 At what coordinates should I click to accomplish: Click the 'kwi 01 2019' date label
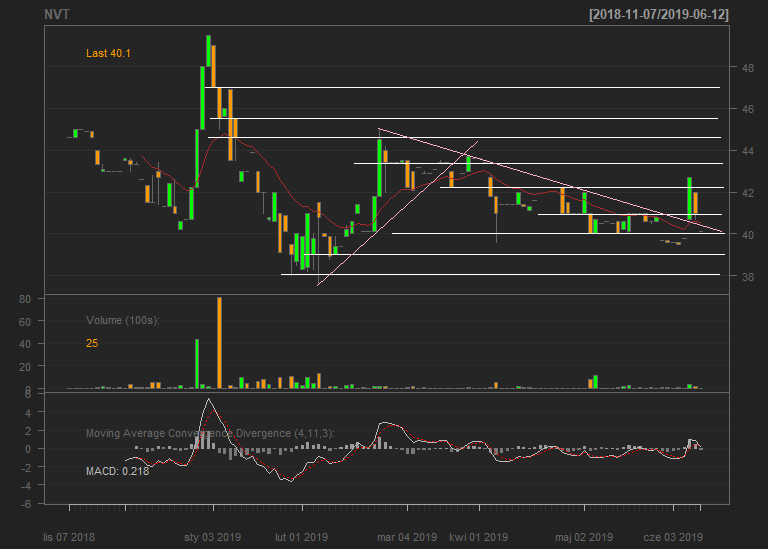coord(479,537)
